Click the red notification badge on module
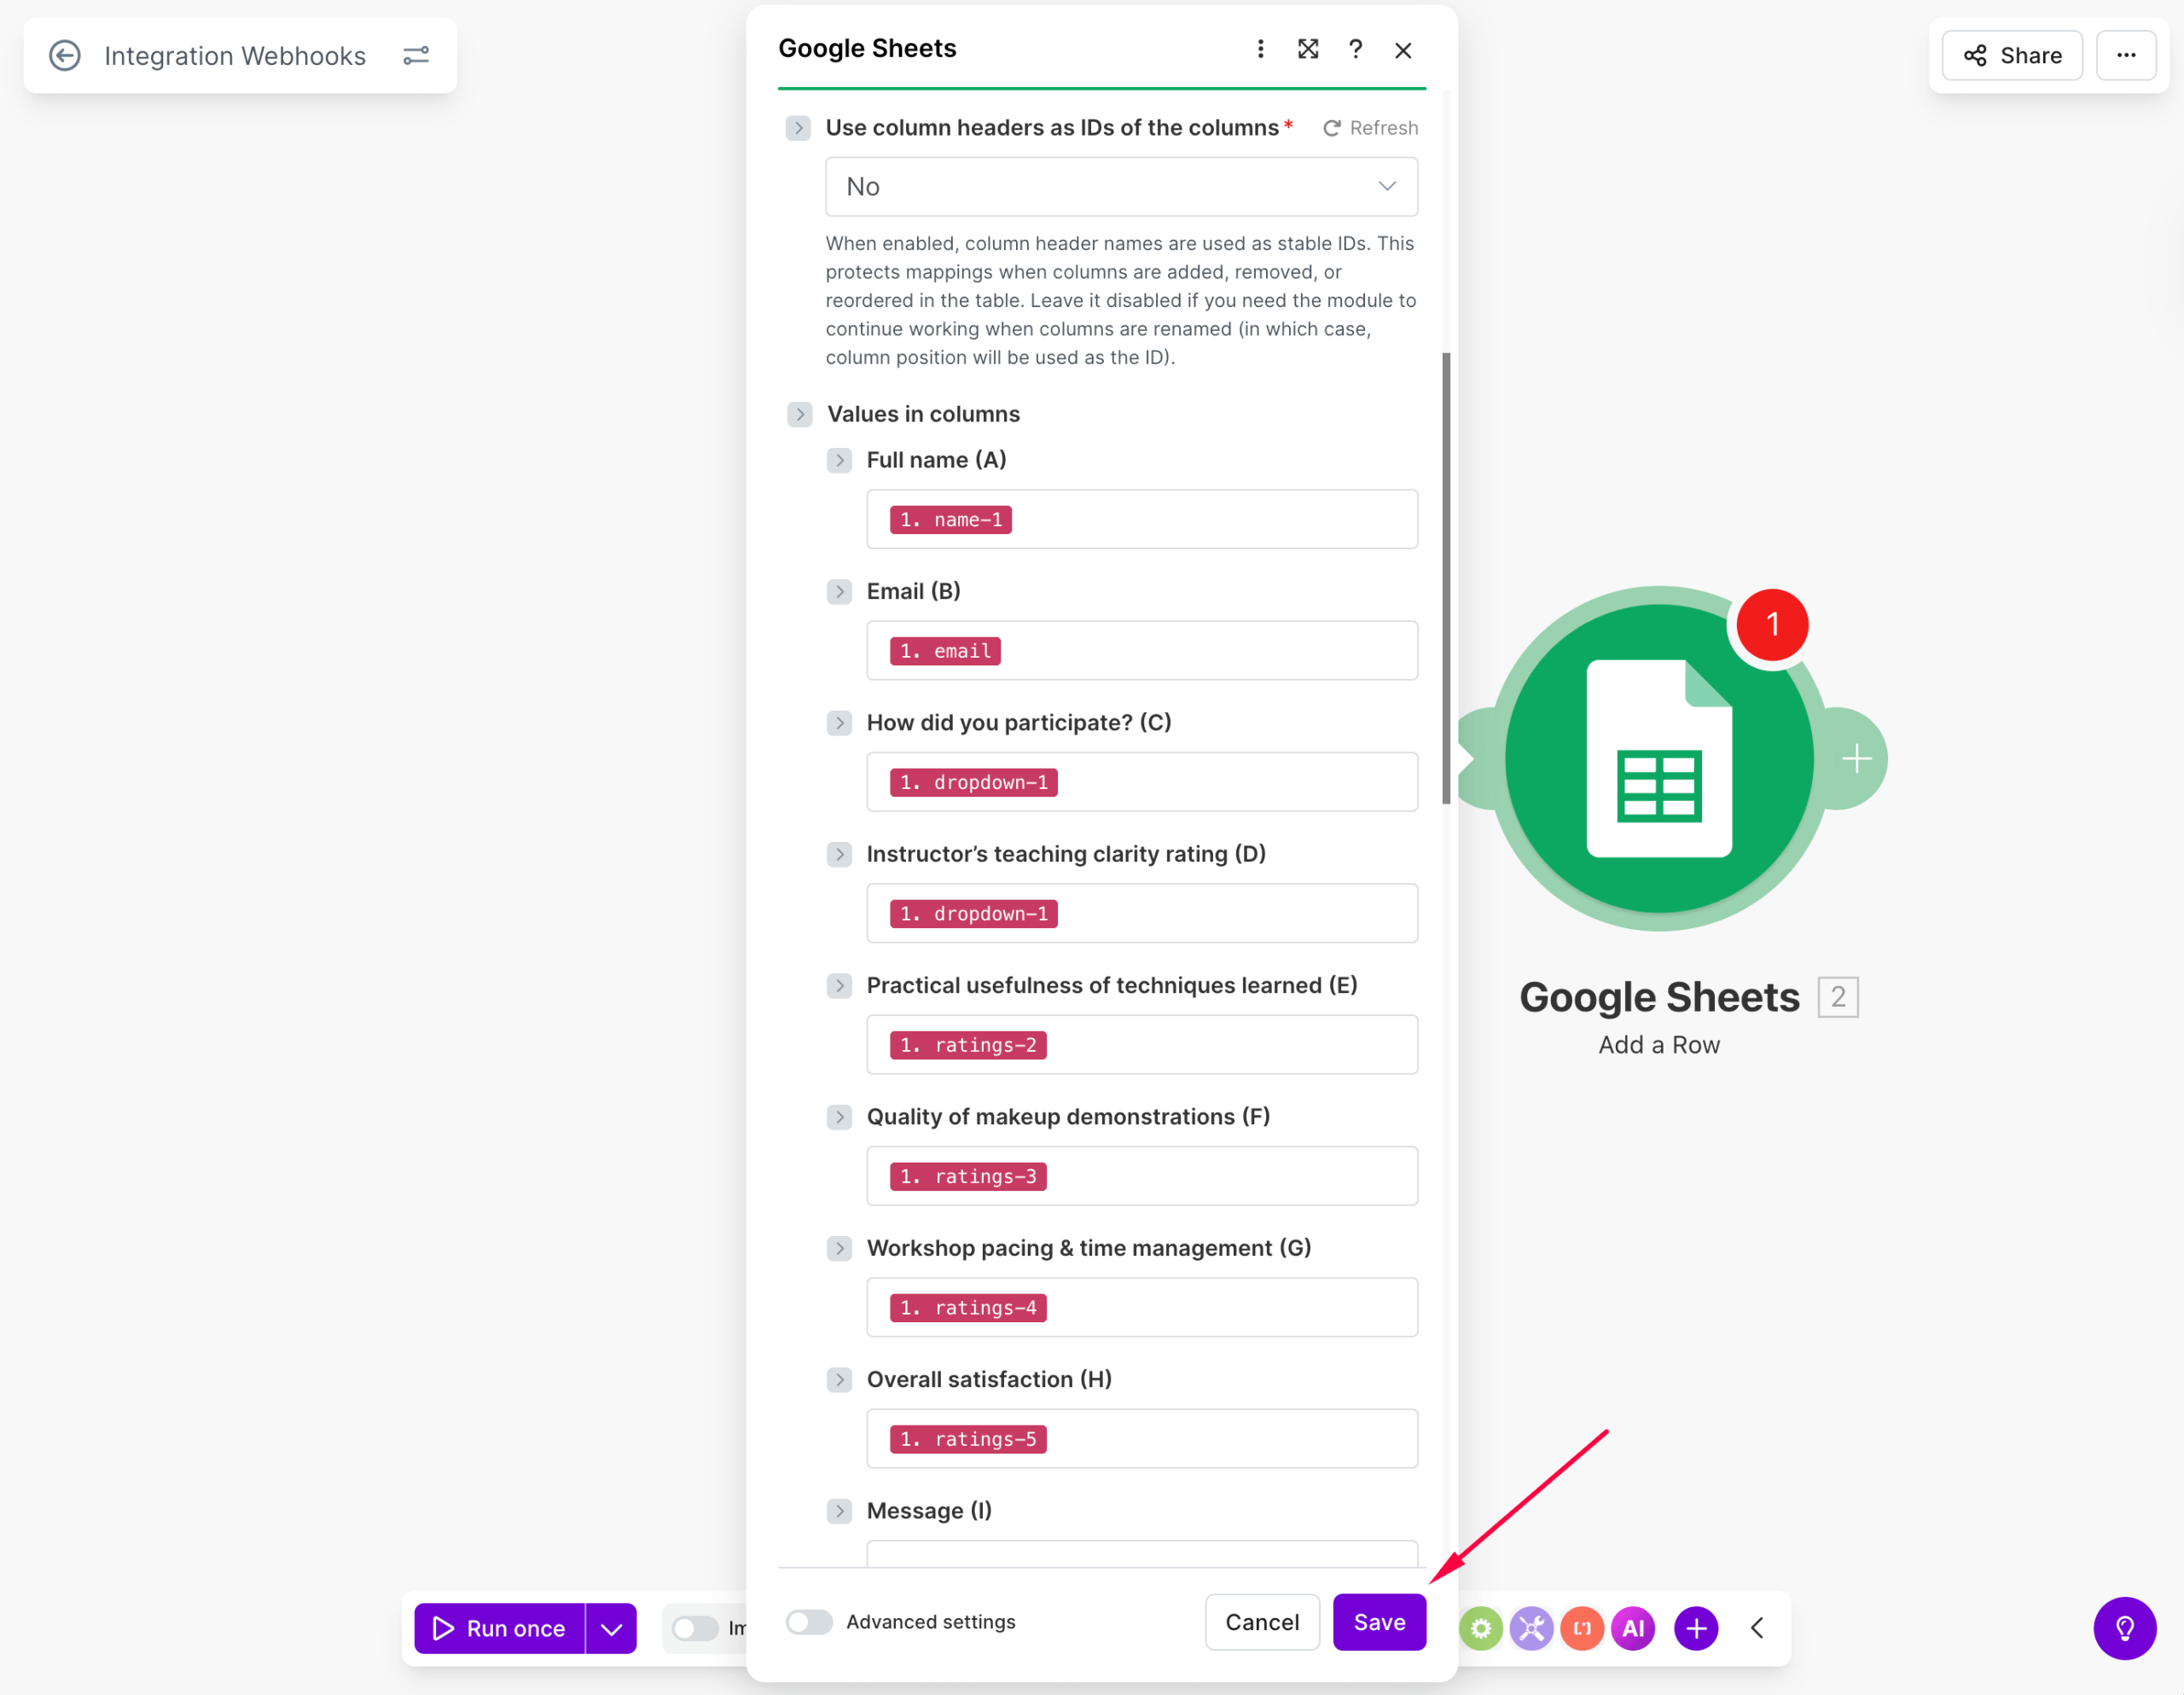This screenshot has height=1695, width=2184. [1772, 625]
